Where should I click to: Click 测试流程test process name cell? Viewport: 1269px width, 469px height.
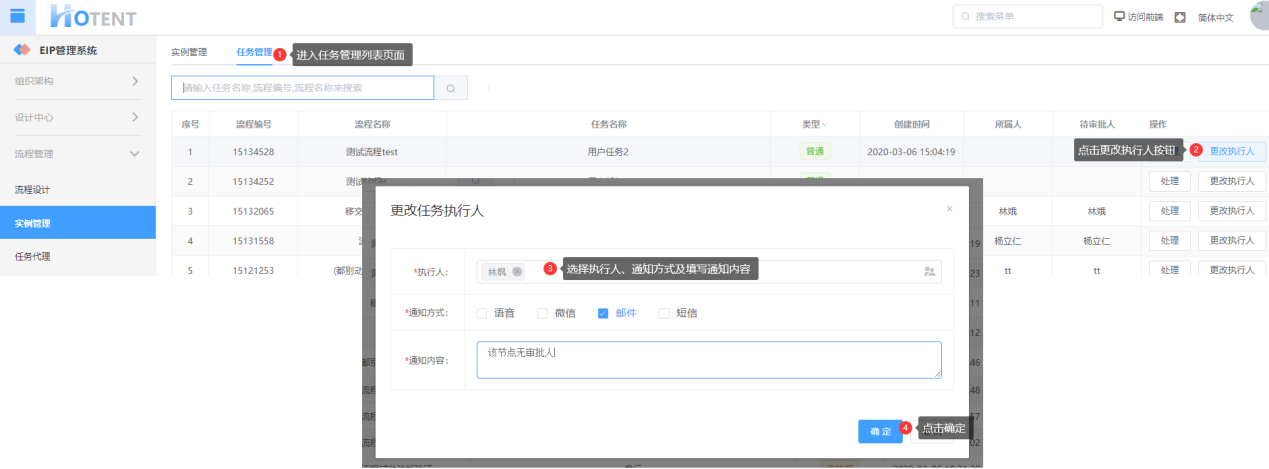click(x=372, y=152)
